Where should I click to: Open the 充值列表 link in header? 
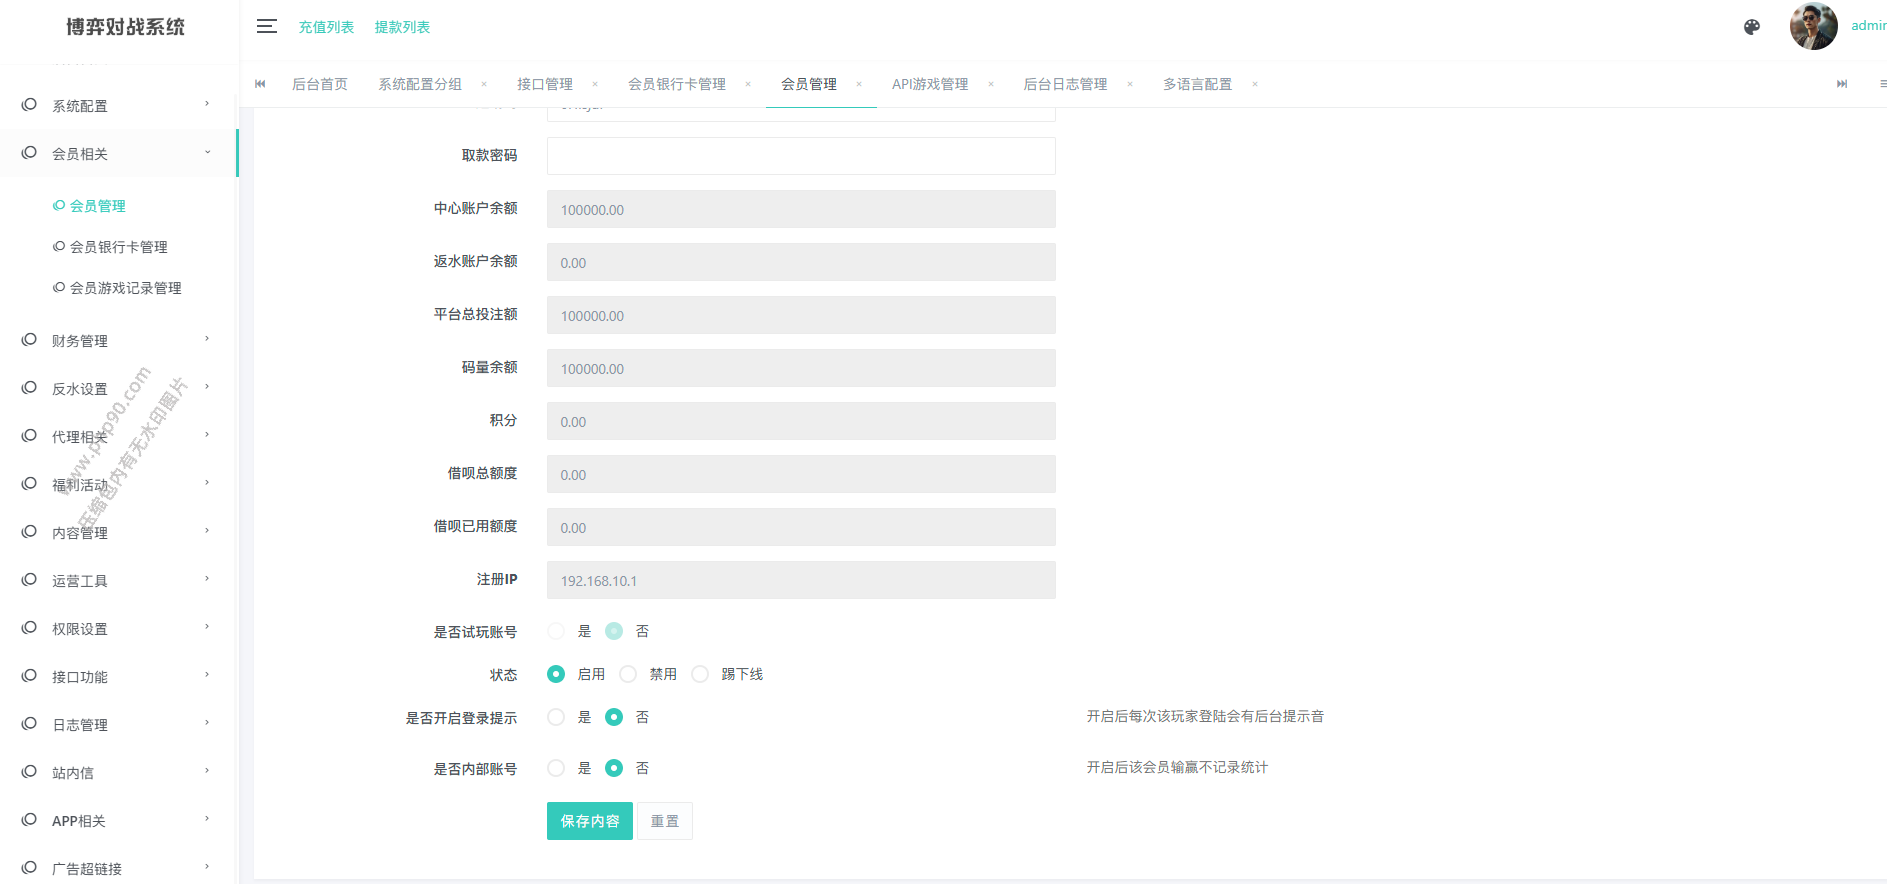[x=326, y=27]
